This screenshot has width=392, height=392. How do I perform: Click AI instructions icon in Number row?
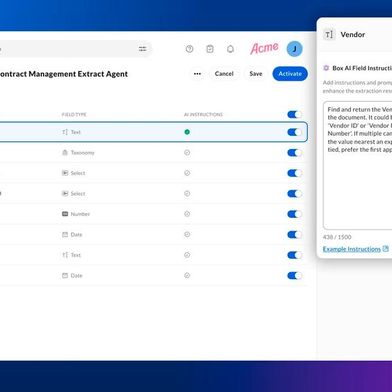point(187,214)
